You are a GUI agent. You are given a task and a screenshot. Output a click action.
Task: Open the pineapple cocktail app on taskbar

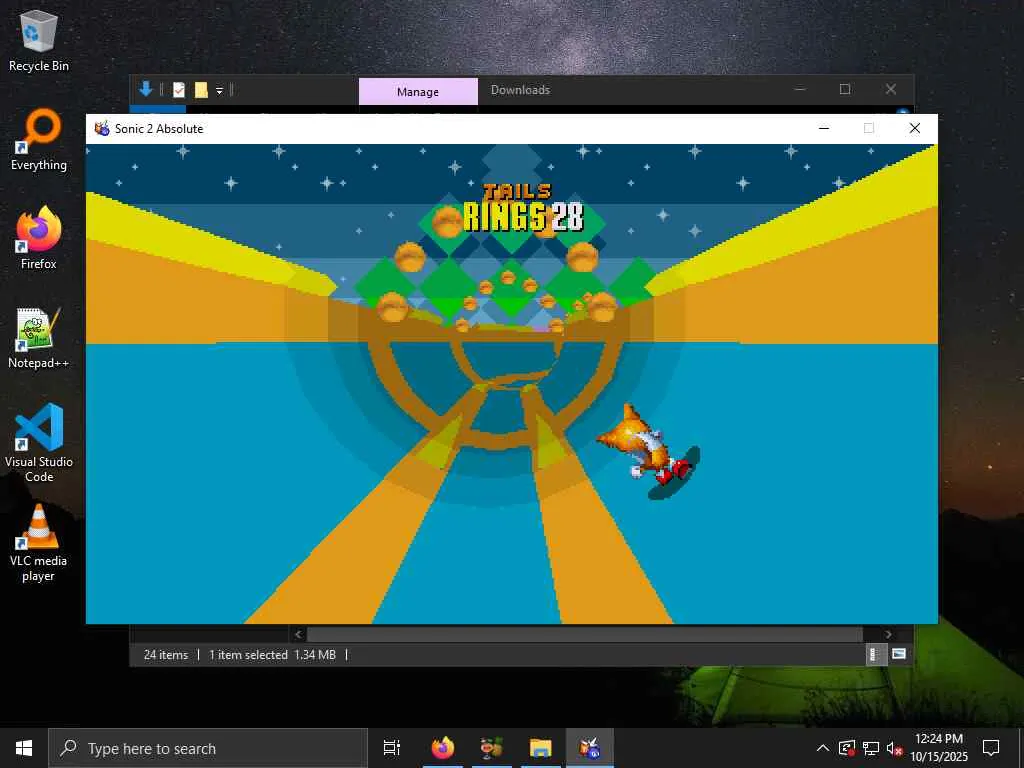pos(492,748)
